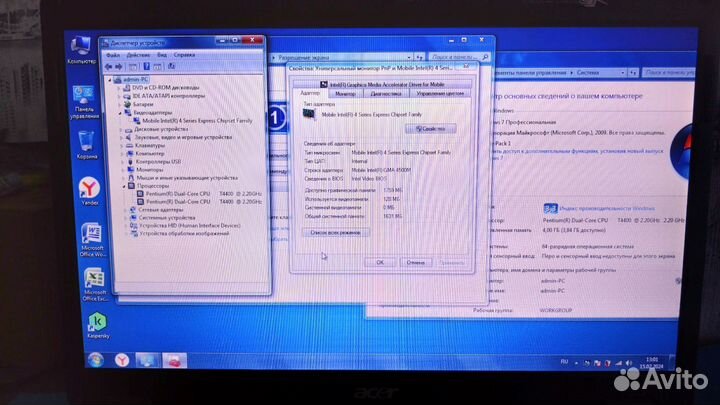Collapse the Видеоадаптеры node
The image size is (720, 405).
[121, 112]
